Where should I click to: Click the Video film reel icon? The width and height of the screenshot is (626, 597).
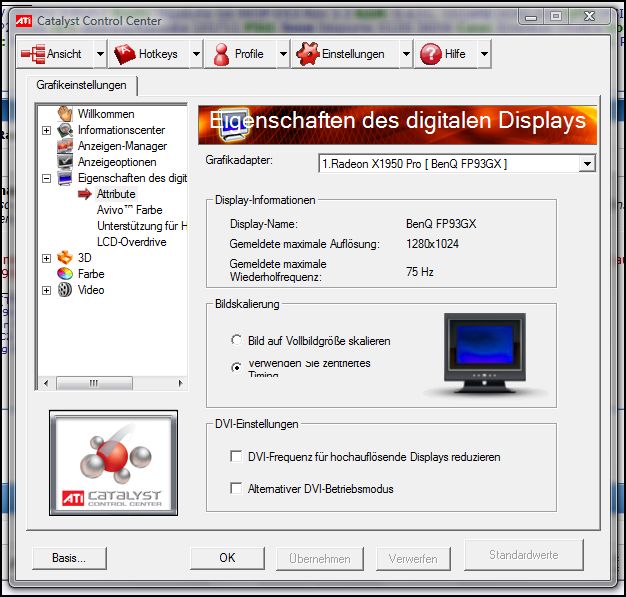coord(65,290)
